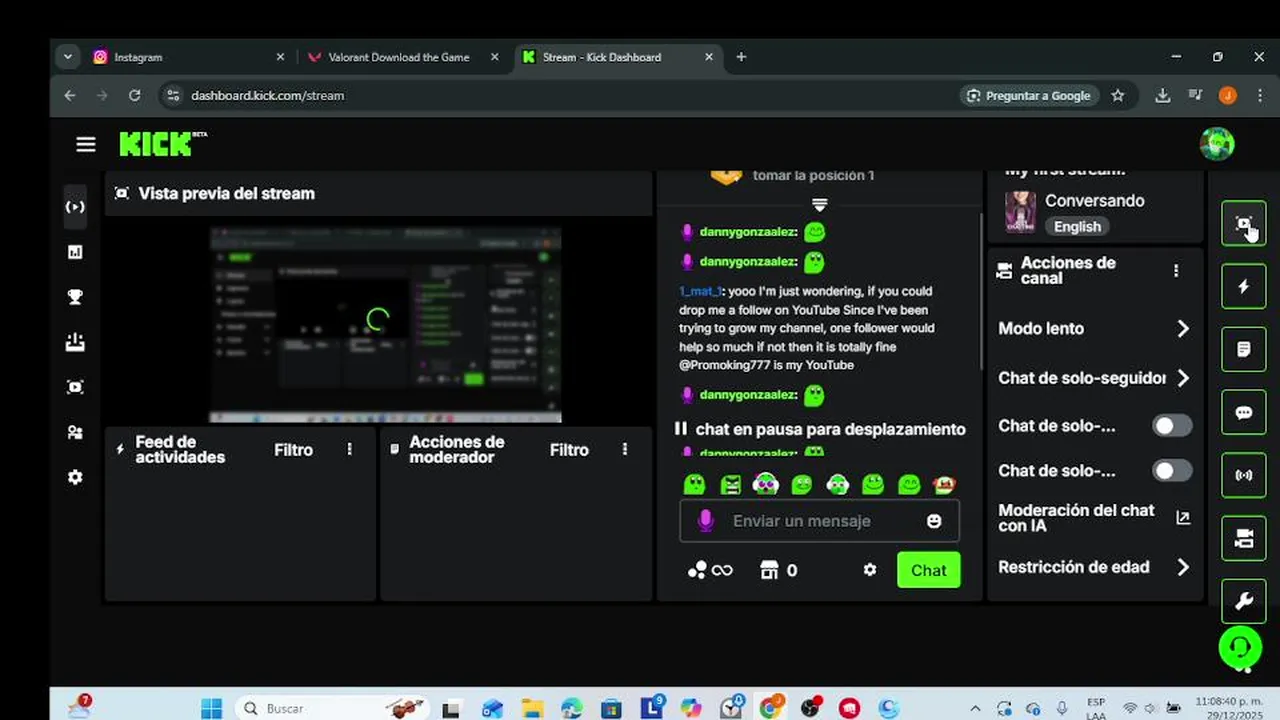Switch to the Instagram browser tab

pyautogui.click(x=188, y=57)
